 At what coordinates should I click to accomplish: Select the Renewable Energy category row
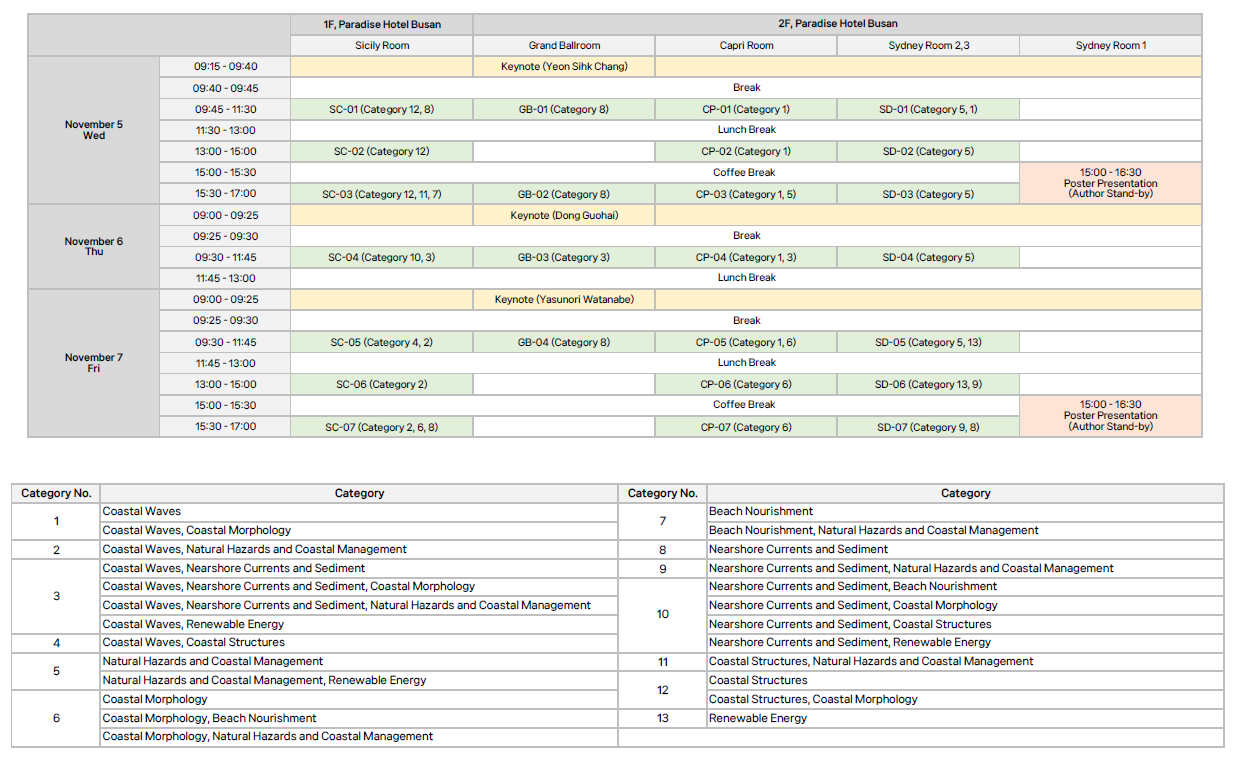pos(758,718)
